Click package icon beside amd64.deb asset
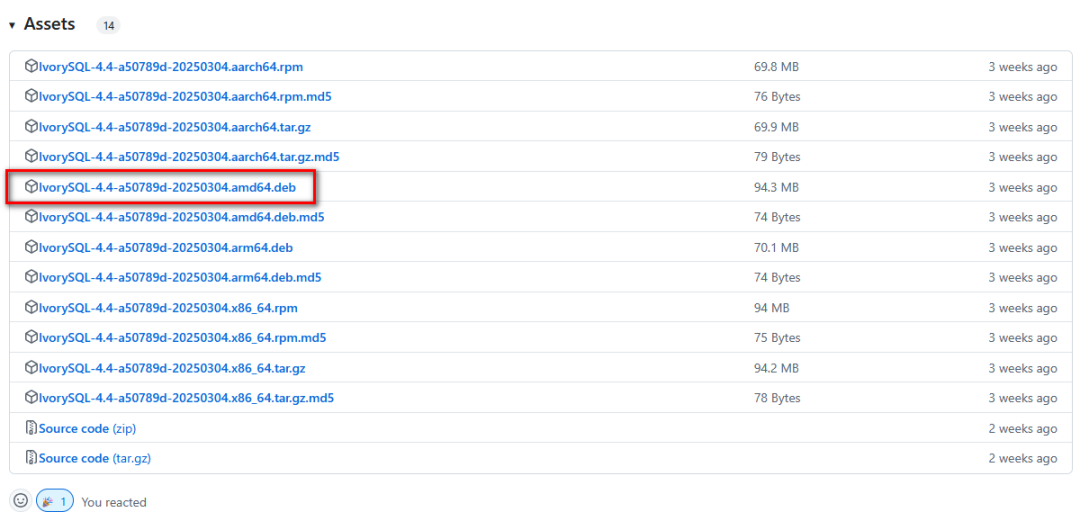Viewport: 1080px width, 521px height. click(x=31, y=187)
